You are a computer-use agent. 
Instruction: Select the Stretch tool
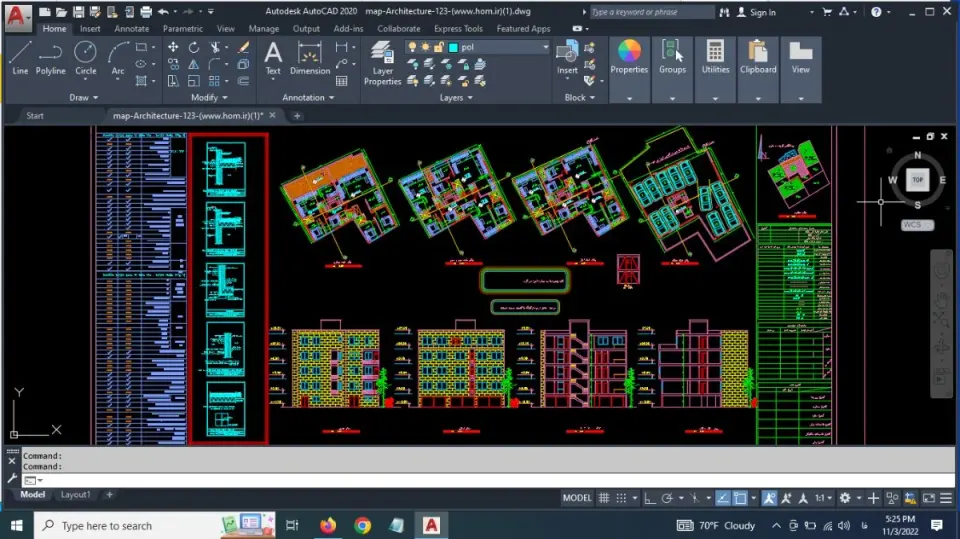[173, 81]
